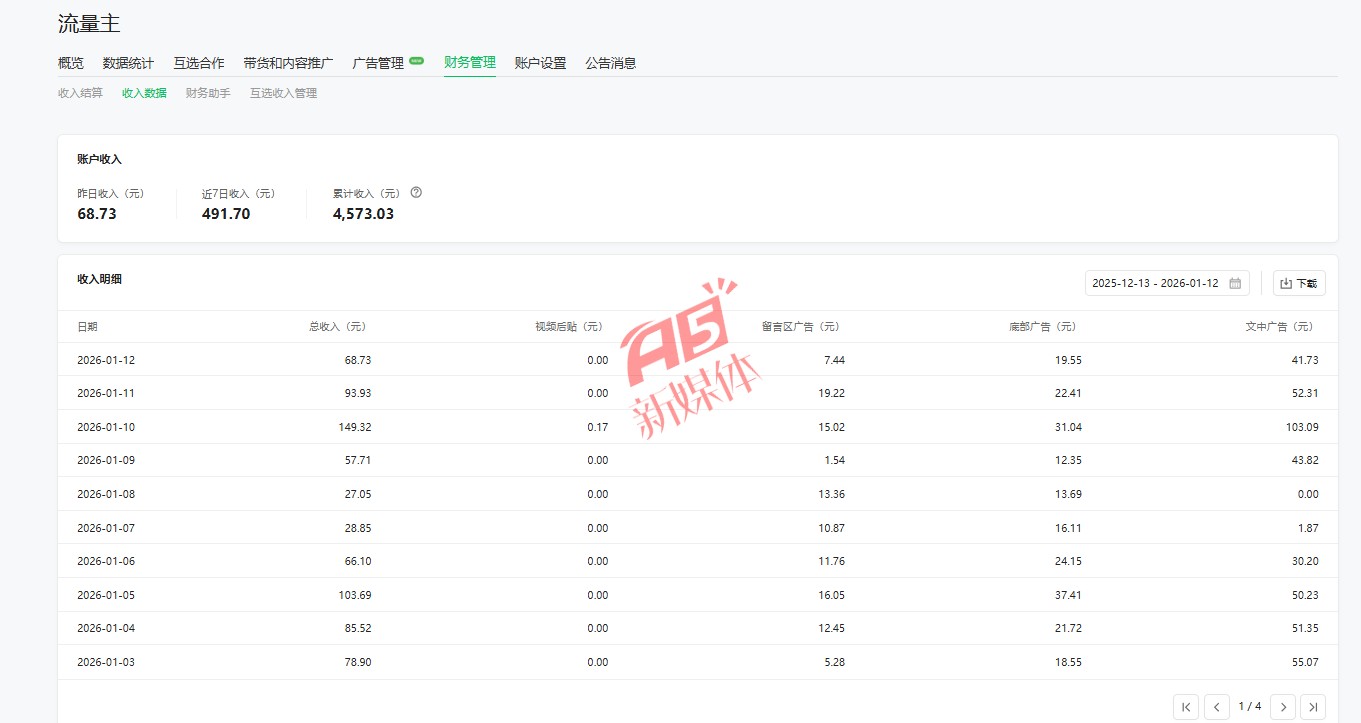1361x723 pixels.
Task: Go to the previous page arrow
Action: 1217,707
